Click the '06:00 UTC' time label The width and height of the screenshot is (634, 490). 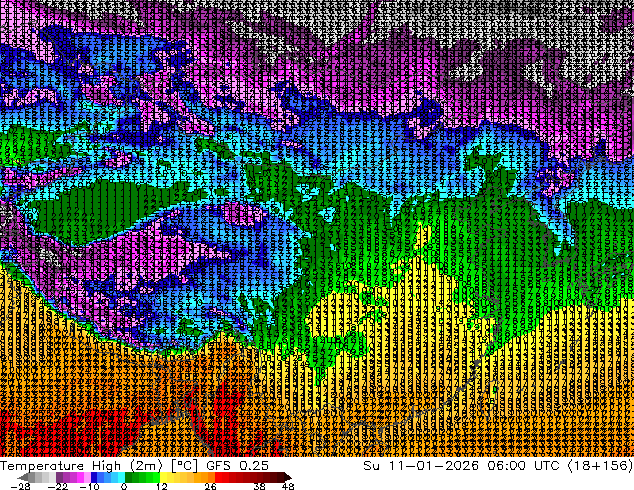tap(524, 466)
